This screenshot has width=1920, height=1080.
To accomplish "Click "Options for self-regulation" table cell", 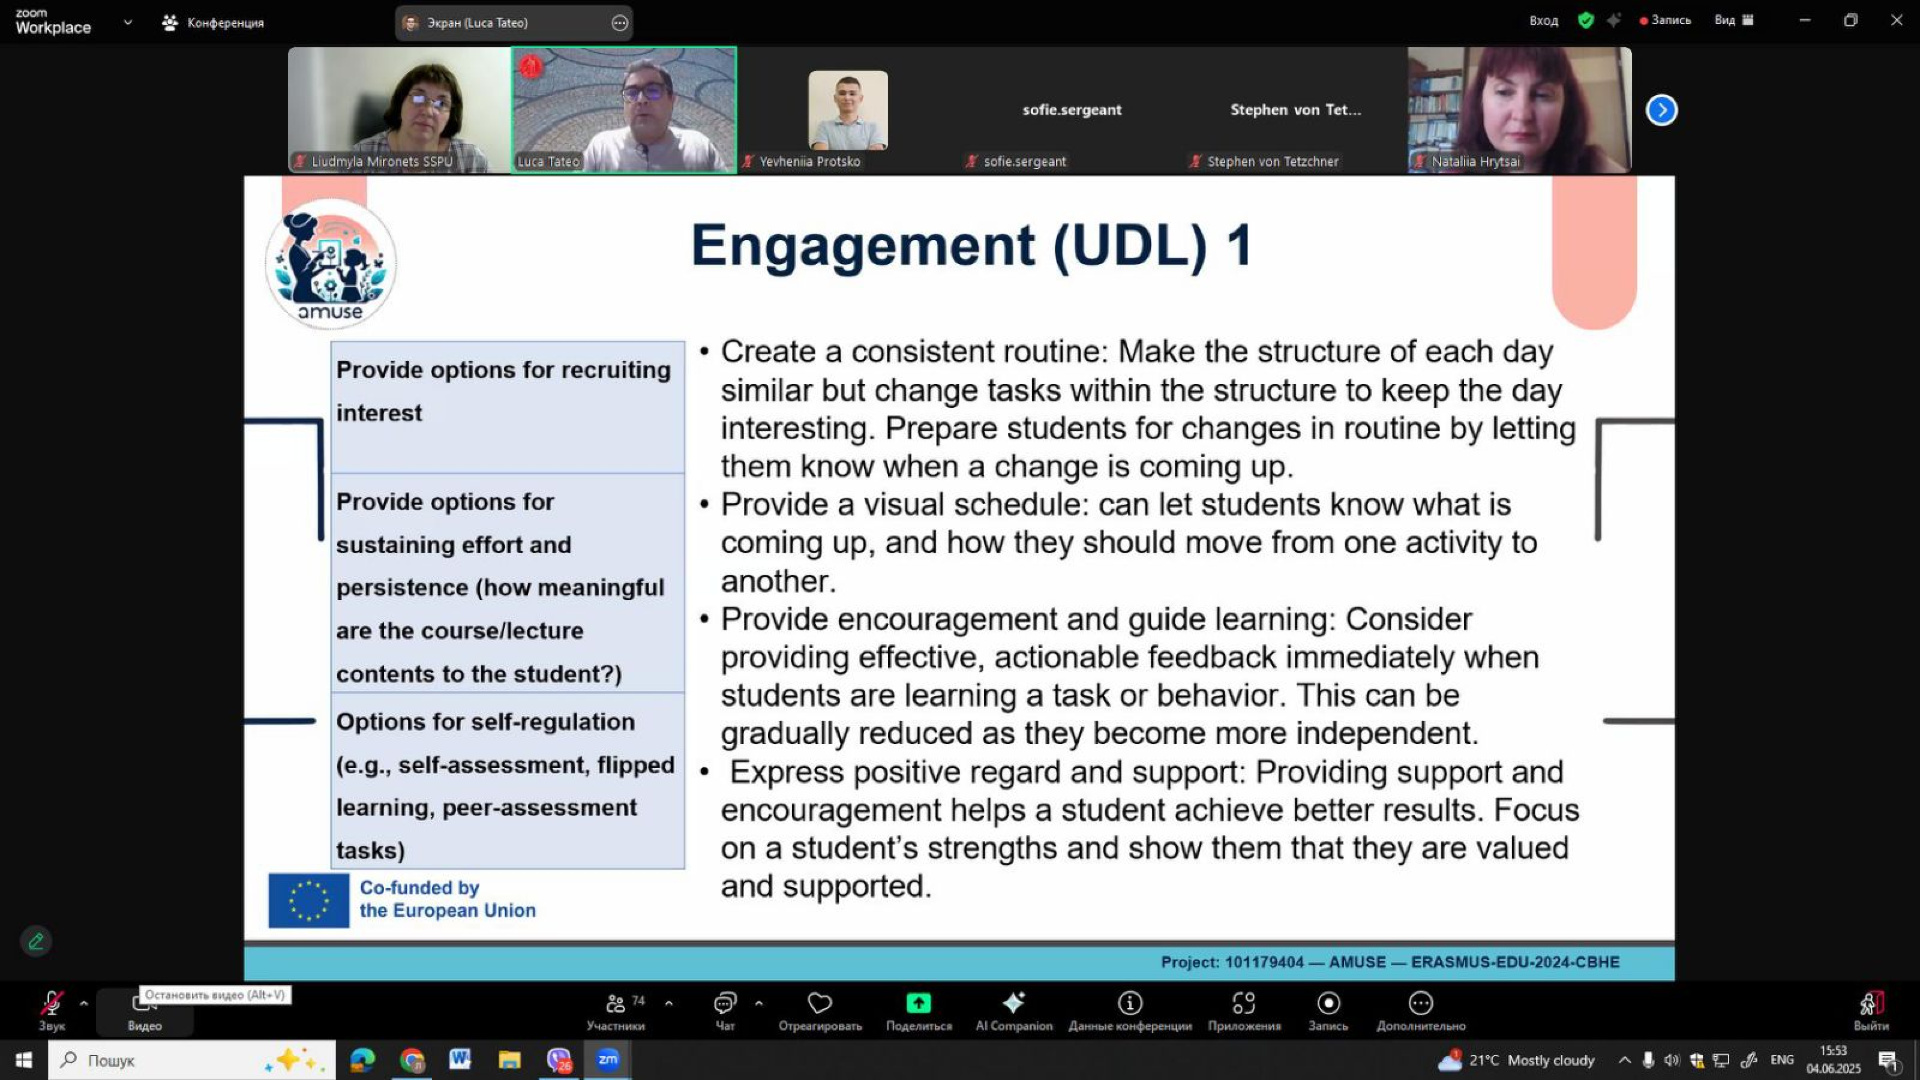I will point(508,781).
